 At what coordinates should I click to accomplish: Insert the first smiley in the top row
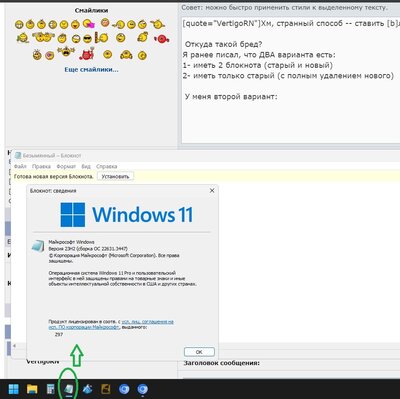click(x=19, y=24)
